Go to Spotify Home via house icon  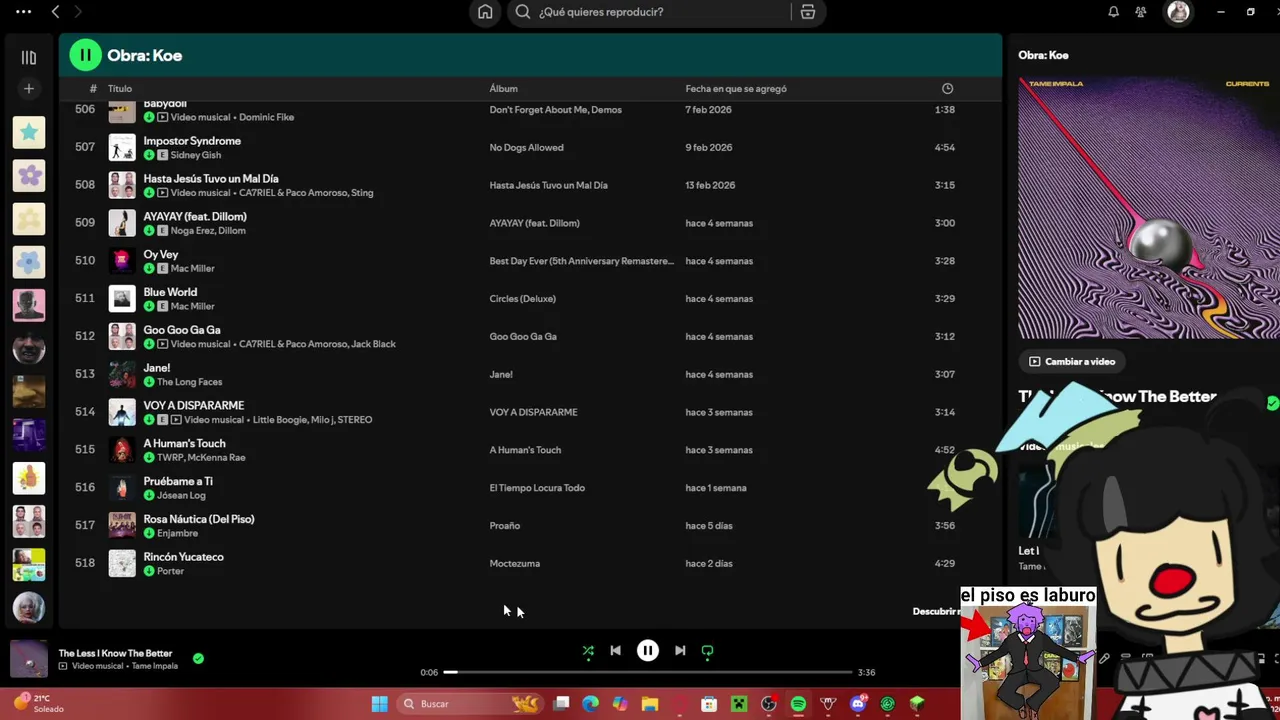[x=485, y=12]
